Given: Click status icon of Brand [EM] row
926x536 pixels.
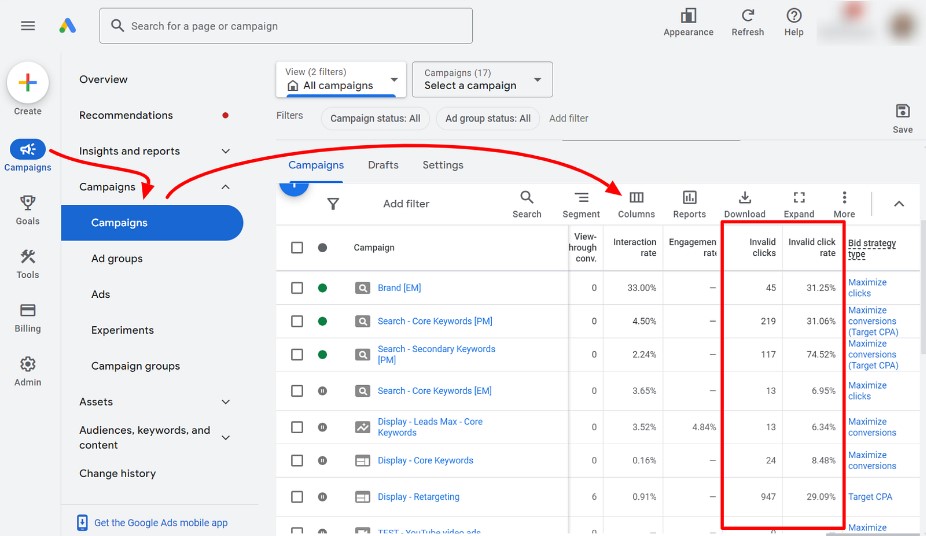Looking at the screenshot, I should tap(322, 288).
